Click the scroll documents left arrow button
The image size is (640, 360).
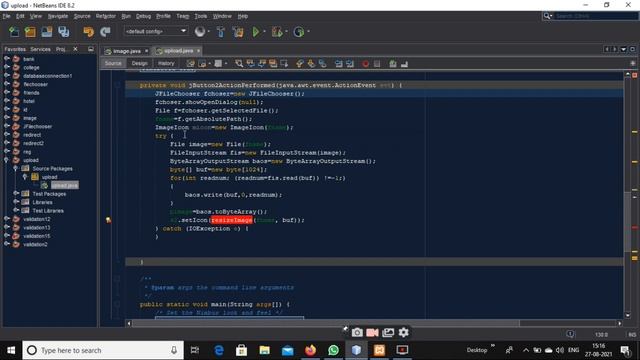tap(607, 49)
